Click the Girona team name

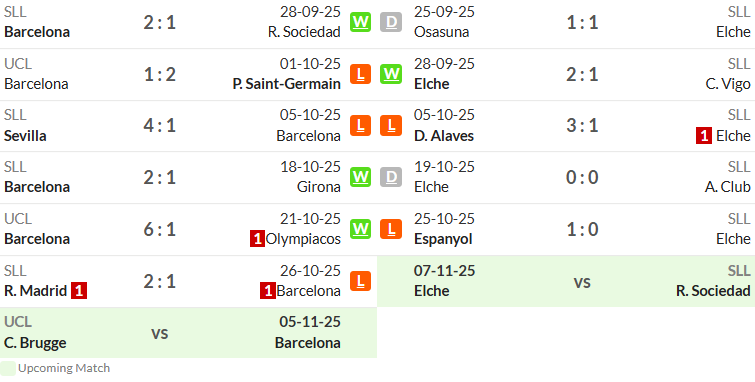point(318,187)
